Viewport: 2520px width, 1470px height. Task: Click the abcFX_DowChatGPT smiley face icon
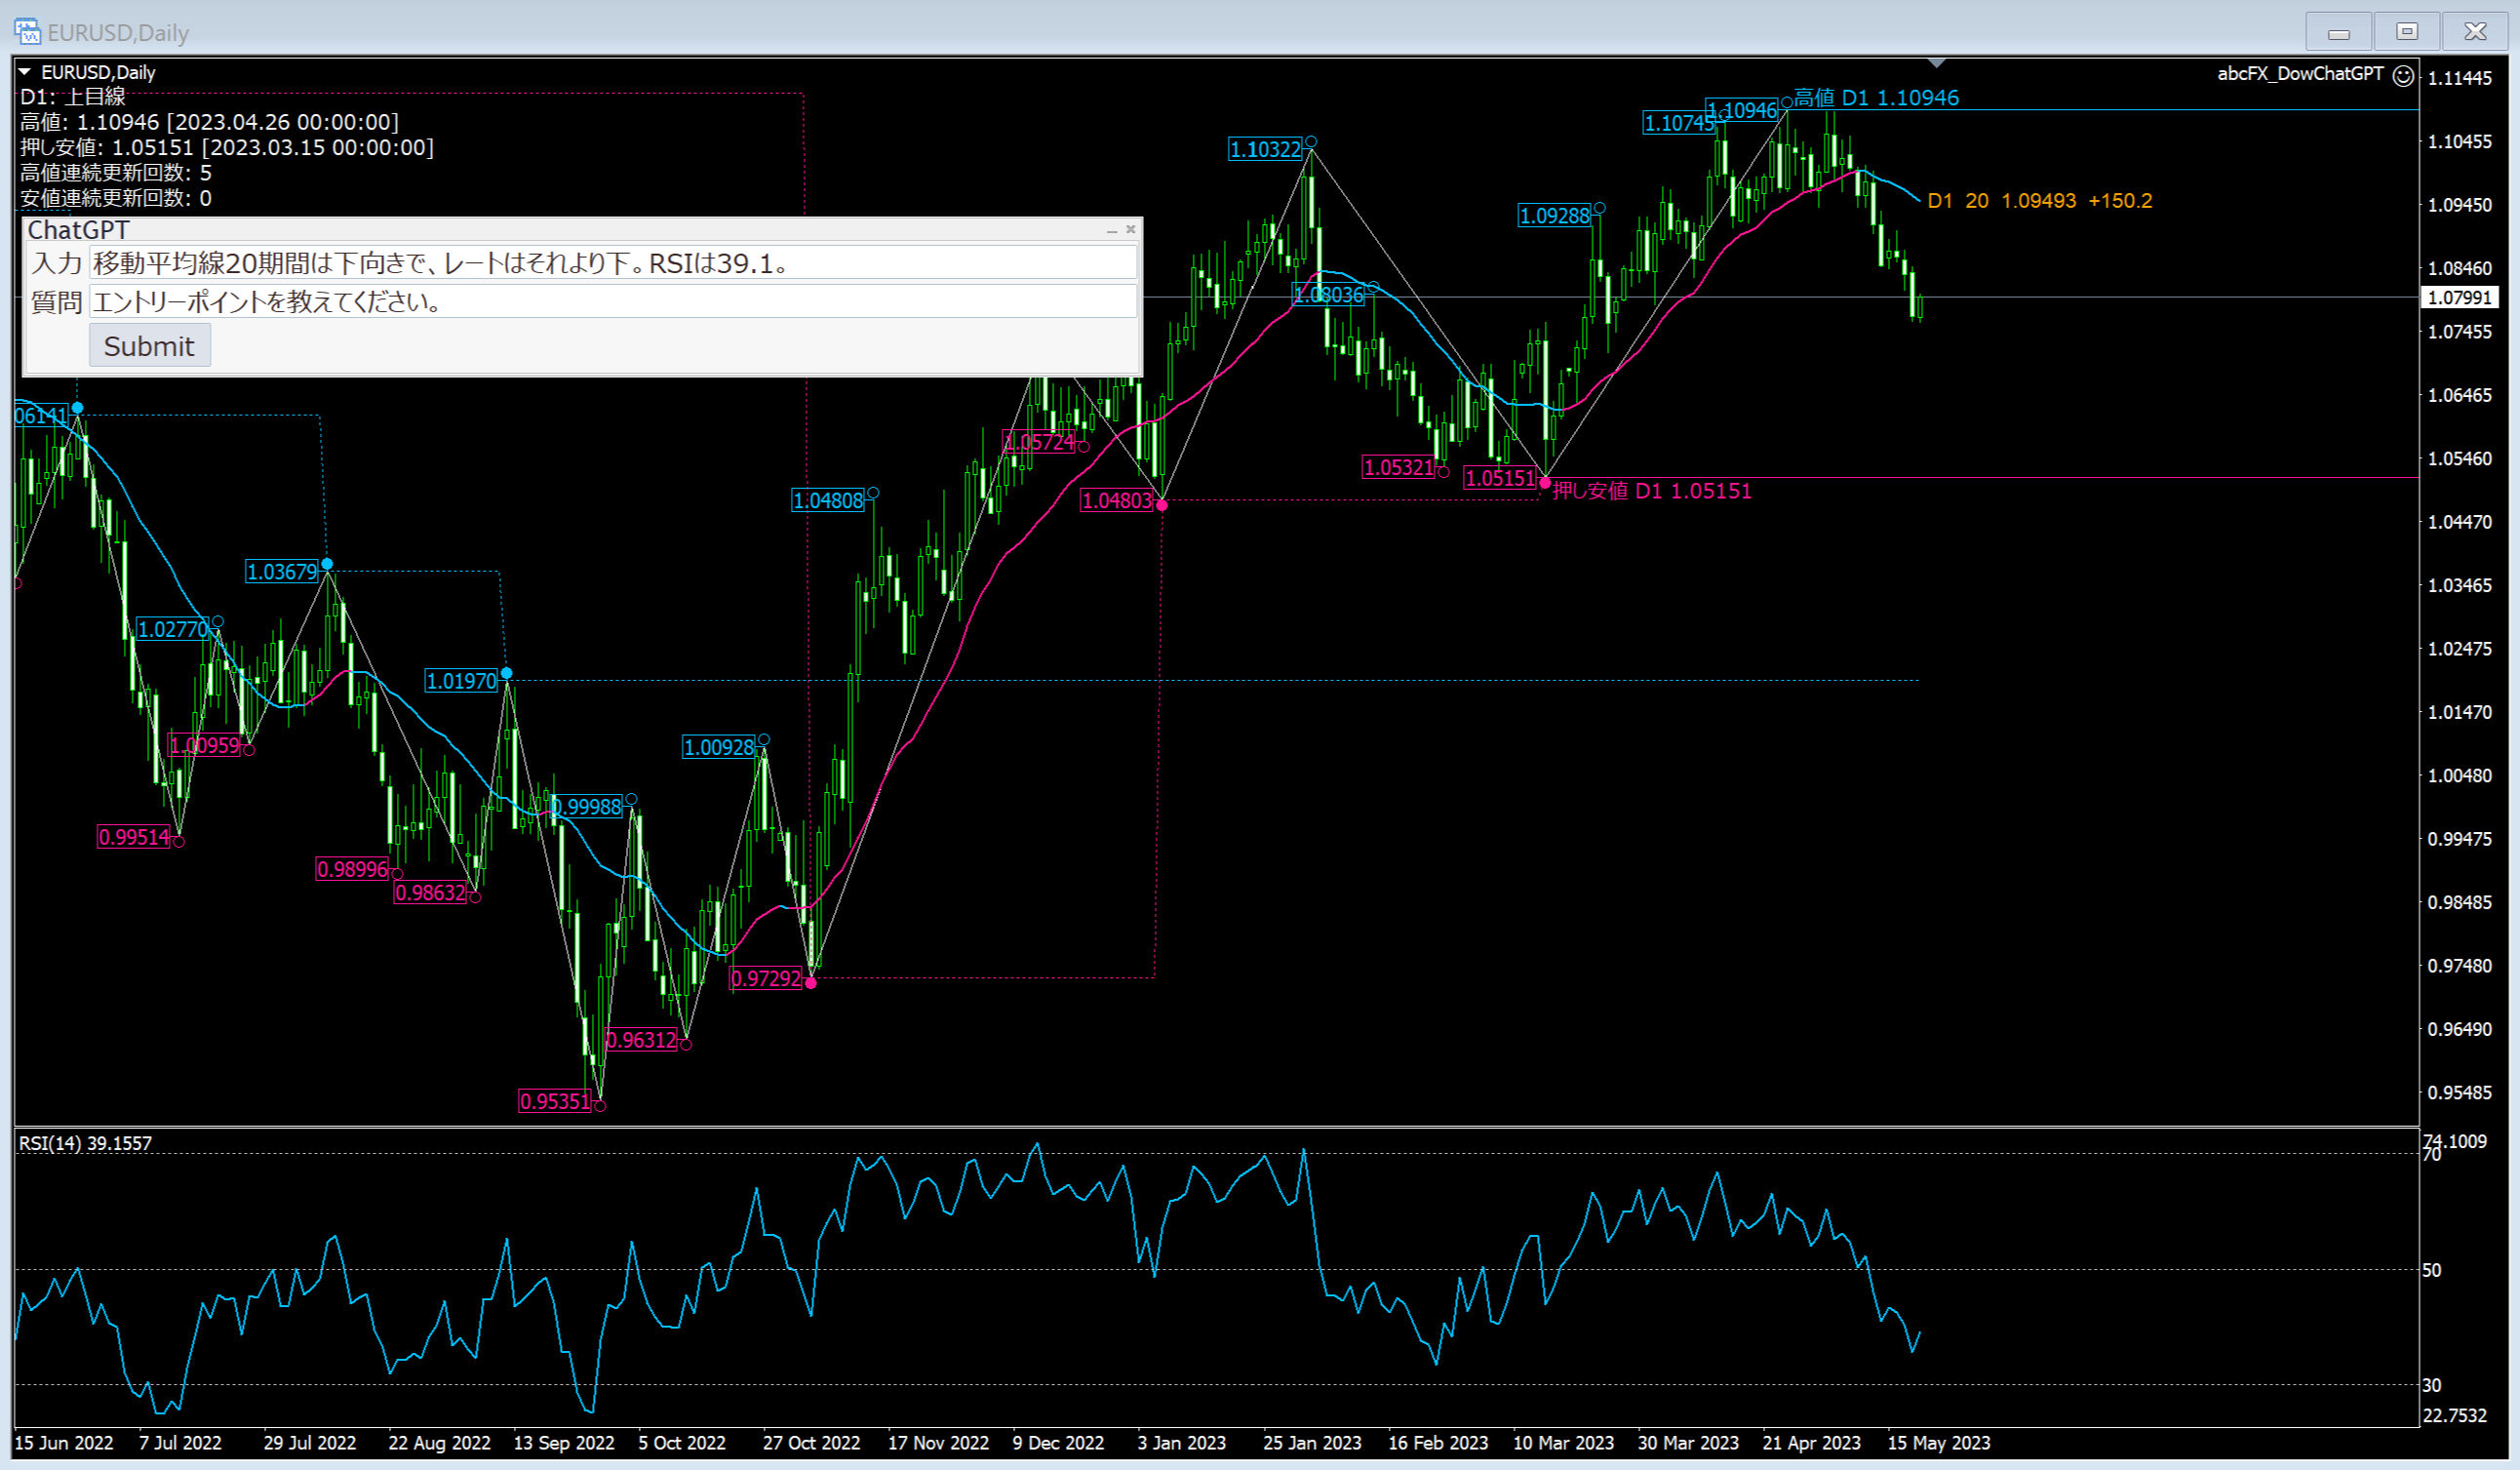tap(2403, 75)
